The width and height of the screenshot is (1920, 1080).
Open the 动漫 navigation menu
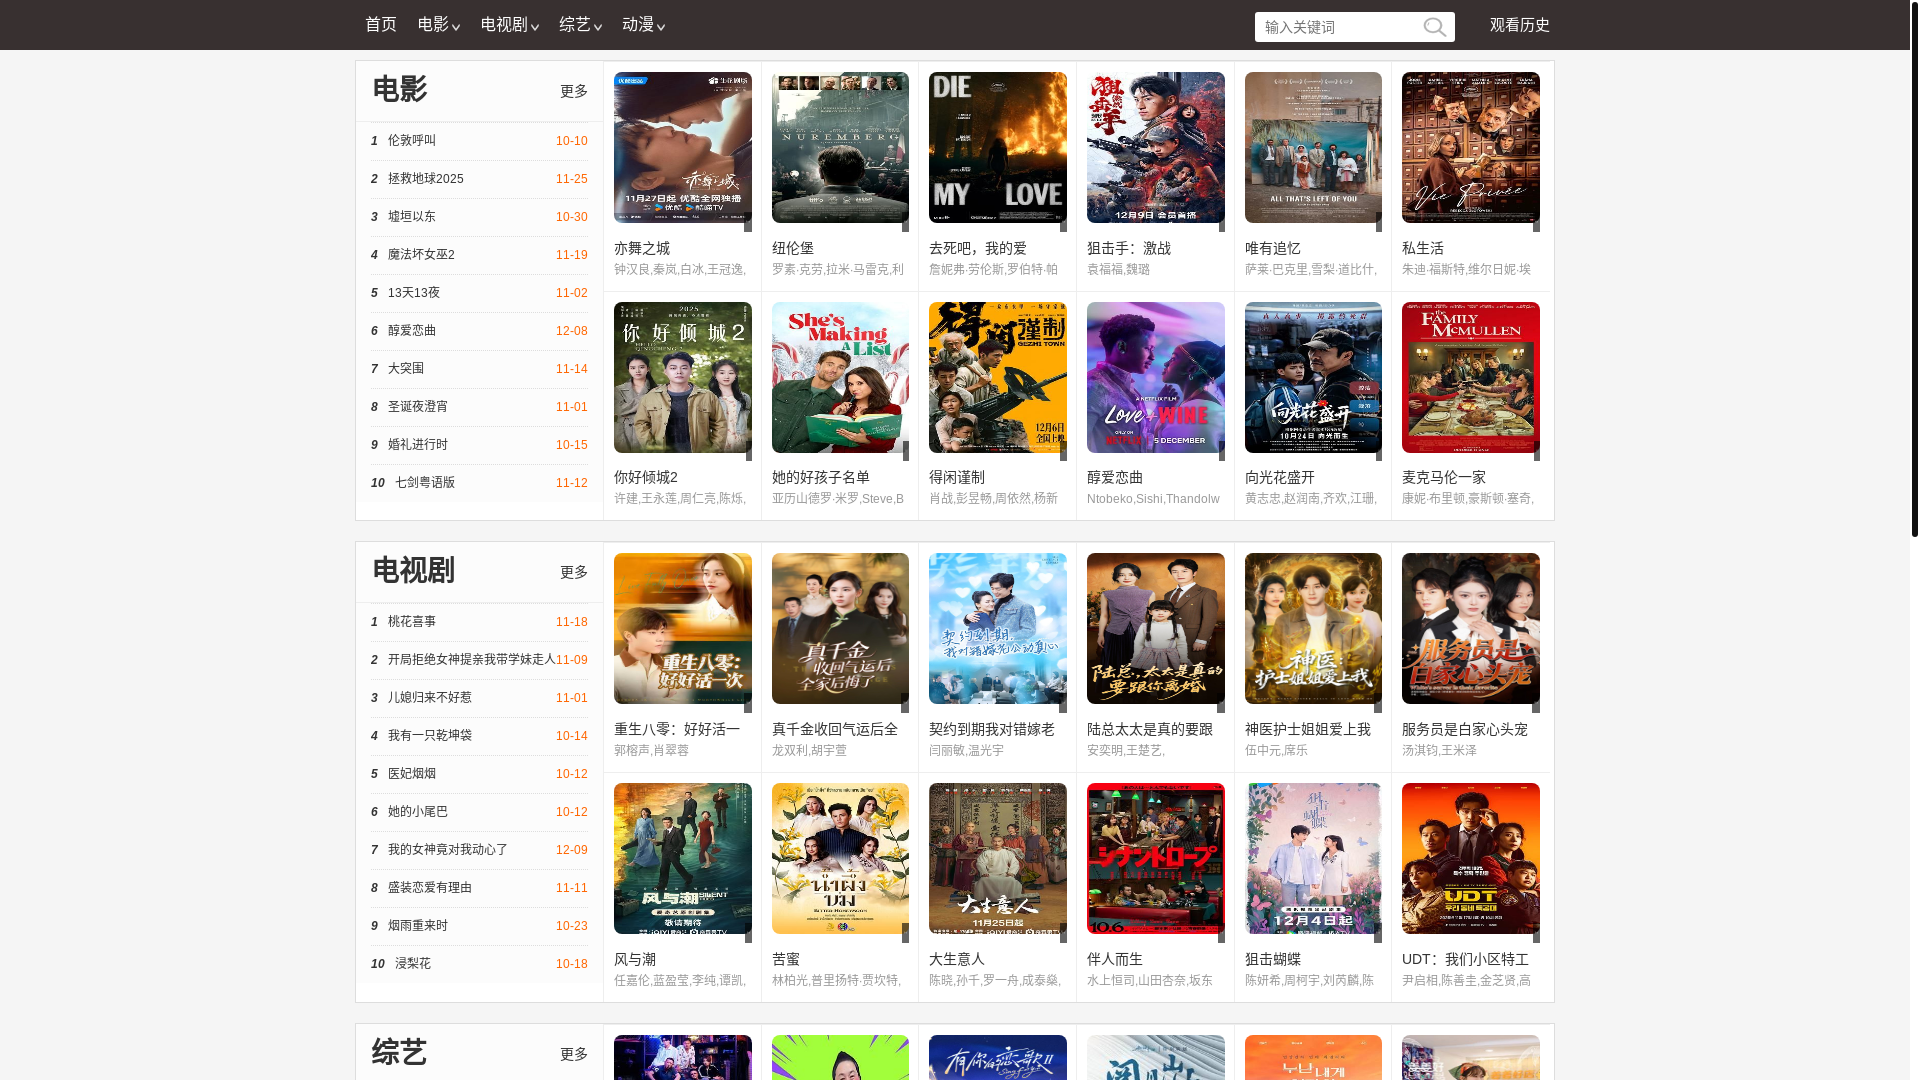643,25
